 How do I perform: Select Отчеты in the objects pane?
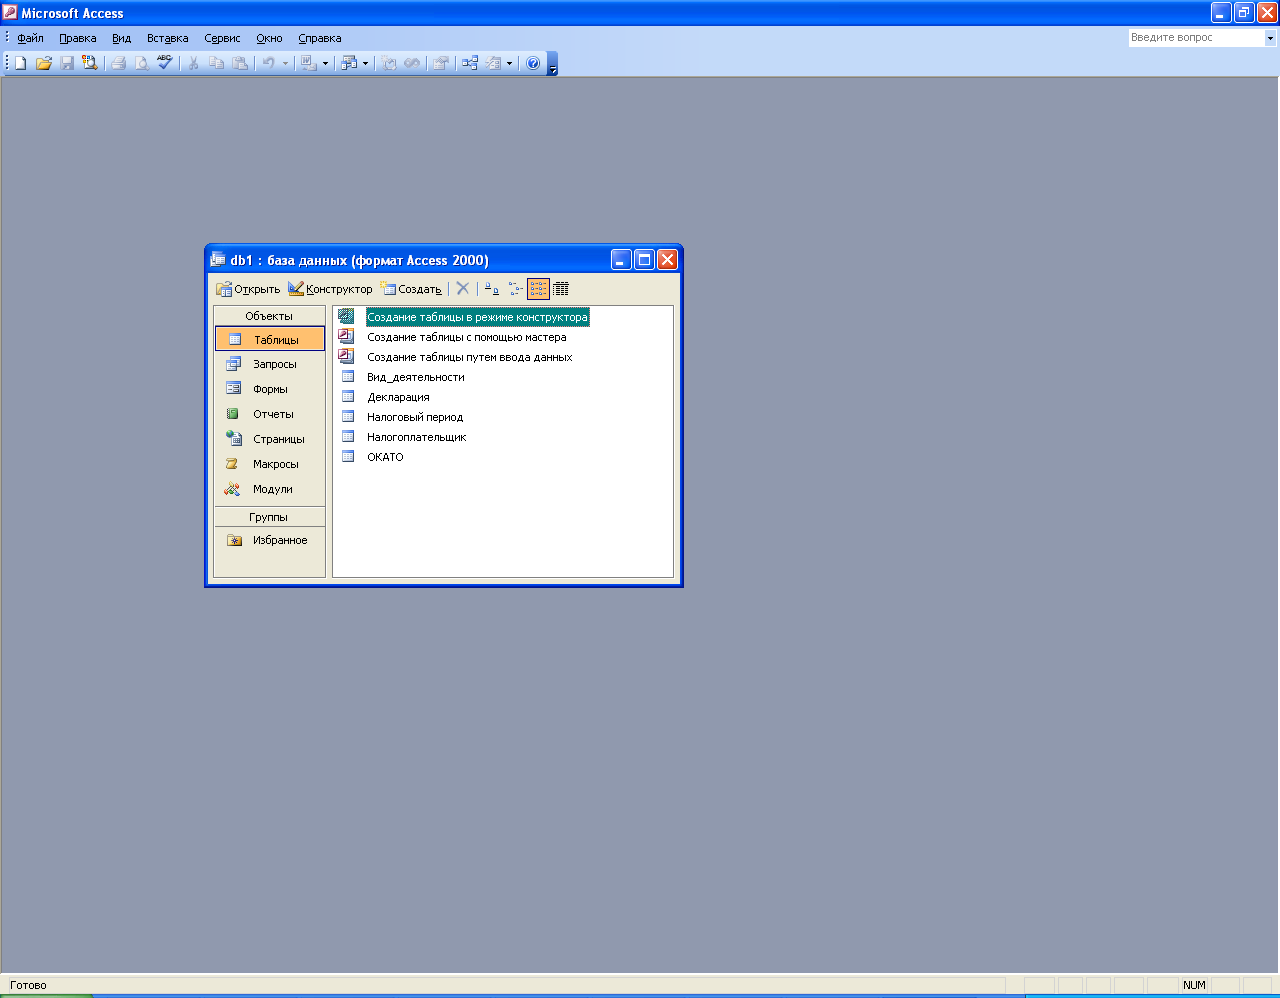[x=270, y=414]
